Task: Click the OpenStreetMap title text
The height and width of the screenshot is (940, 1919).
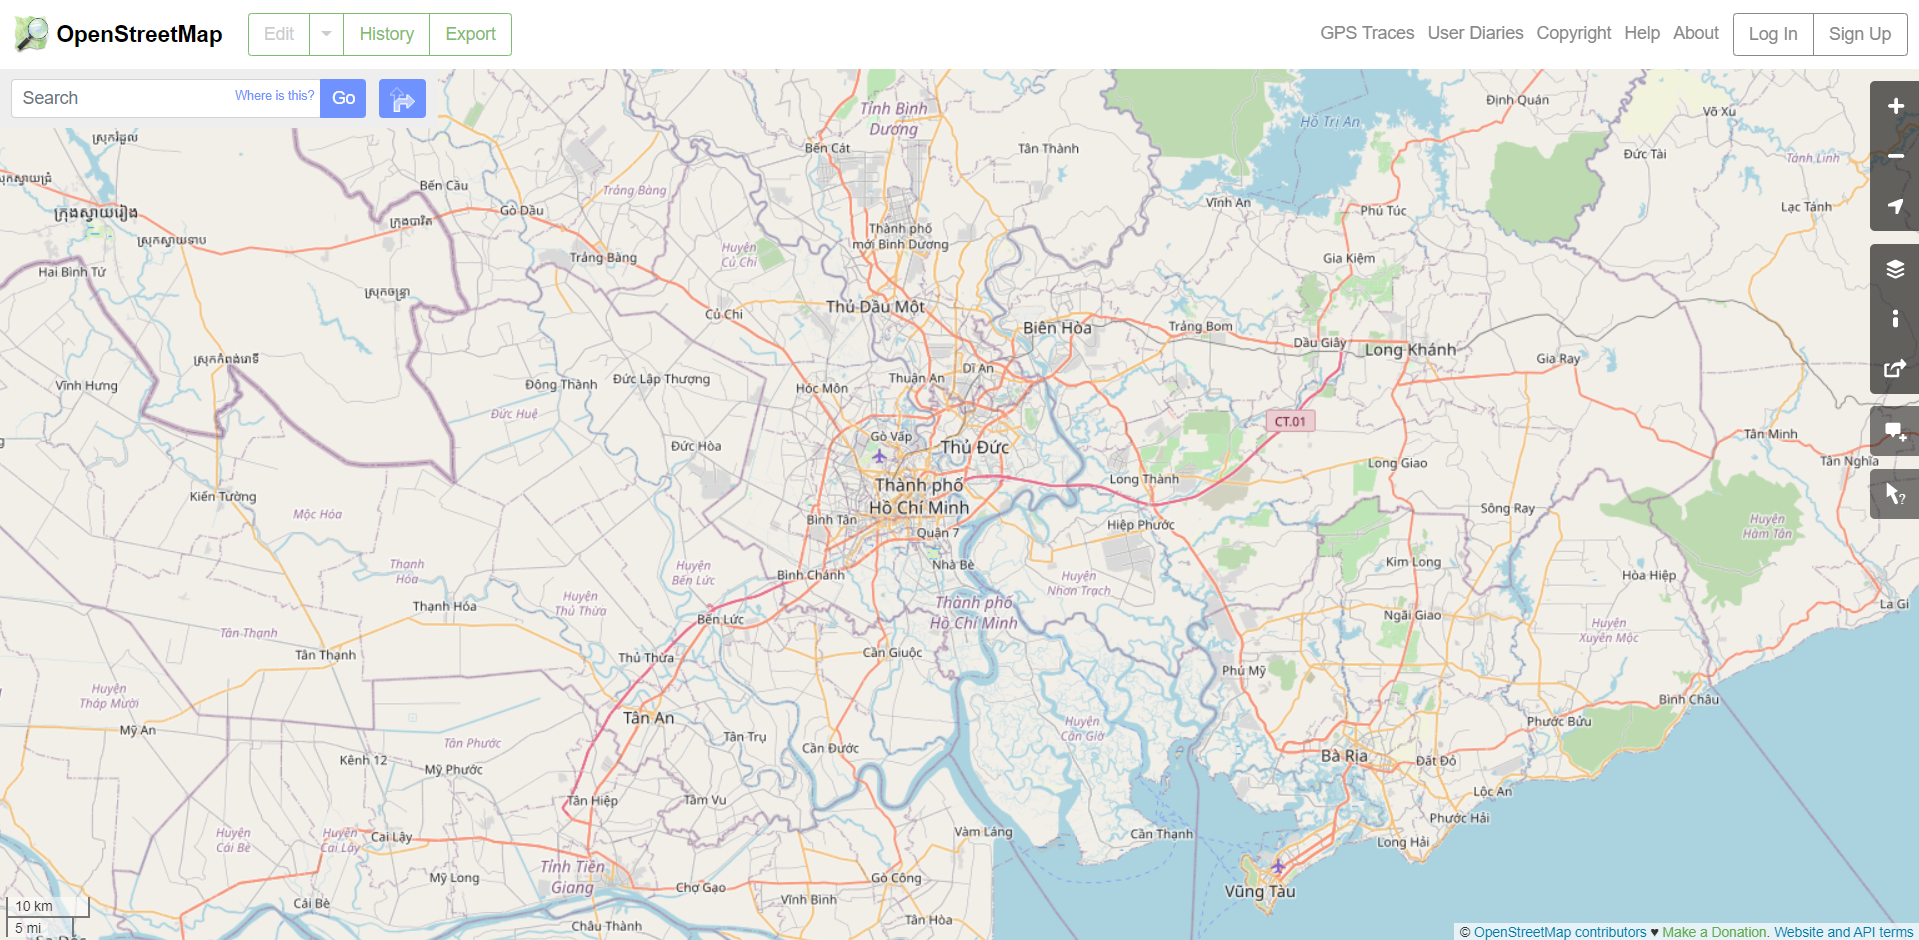Action: coord(139,34)
